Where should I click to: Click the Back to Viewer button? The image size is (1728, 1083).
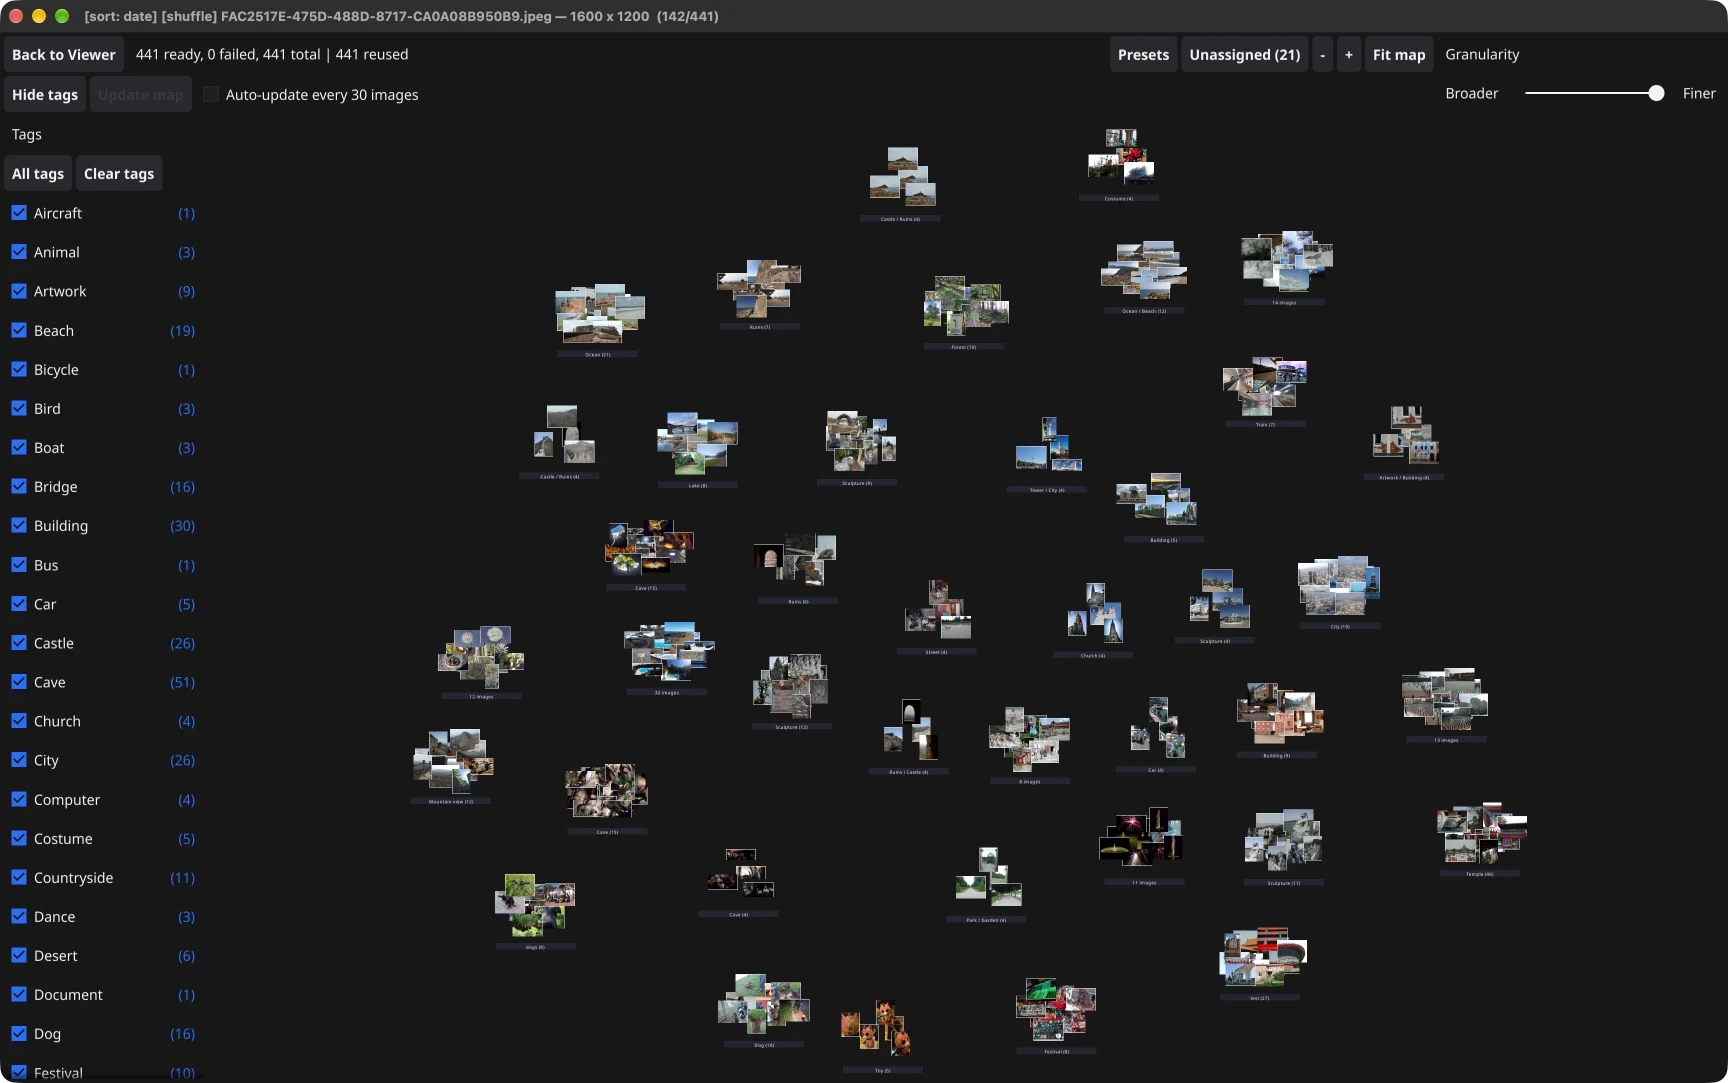64,55
